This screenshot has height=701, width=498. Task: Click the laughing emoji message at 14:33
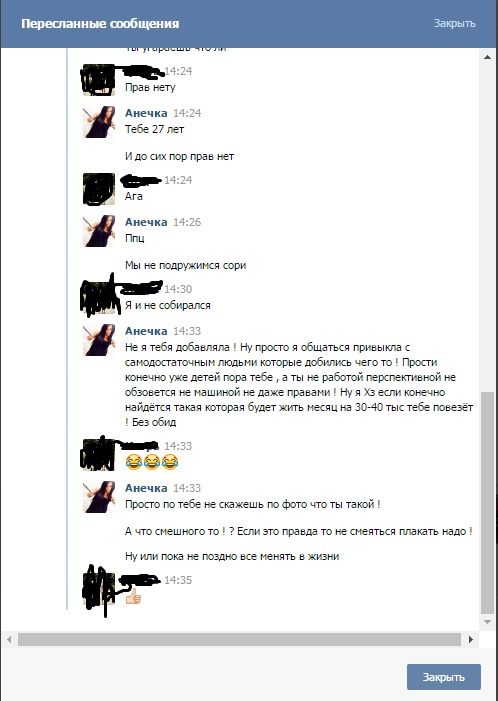[152, 461]
